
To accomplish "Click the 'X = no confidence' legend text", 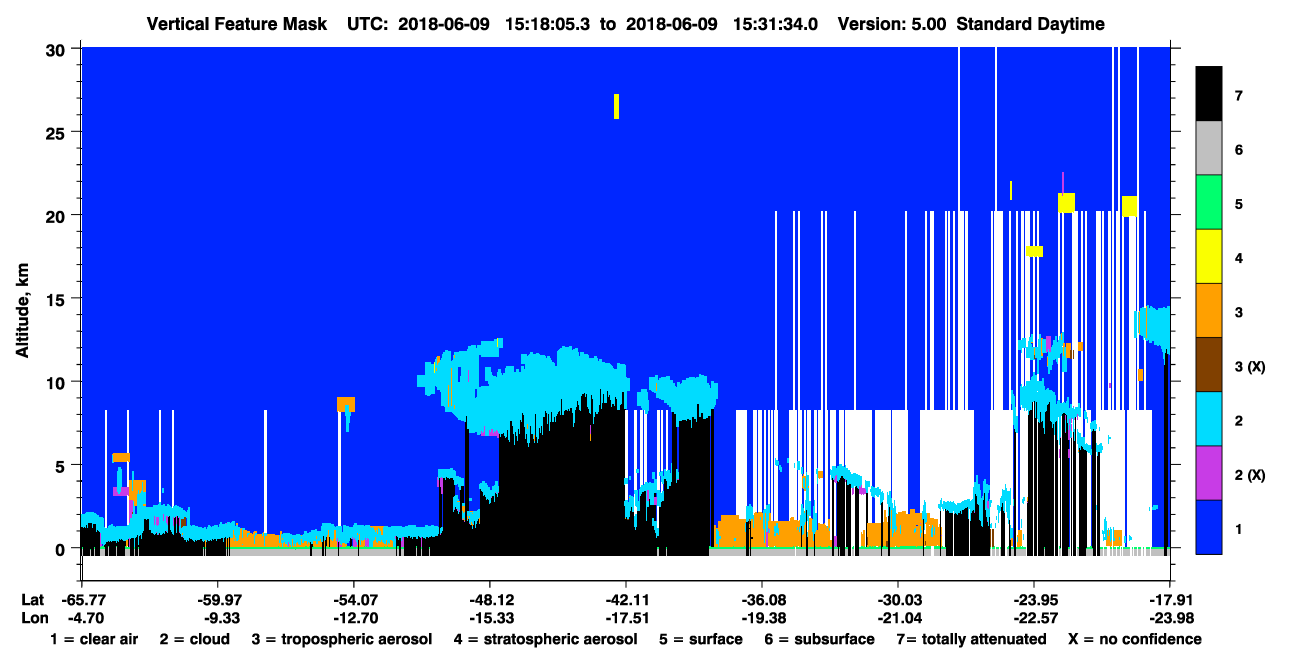I will click(1135, 639).
